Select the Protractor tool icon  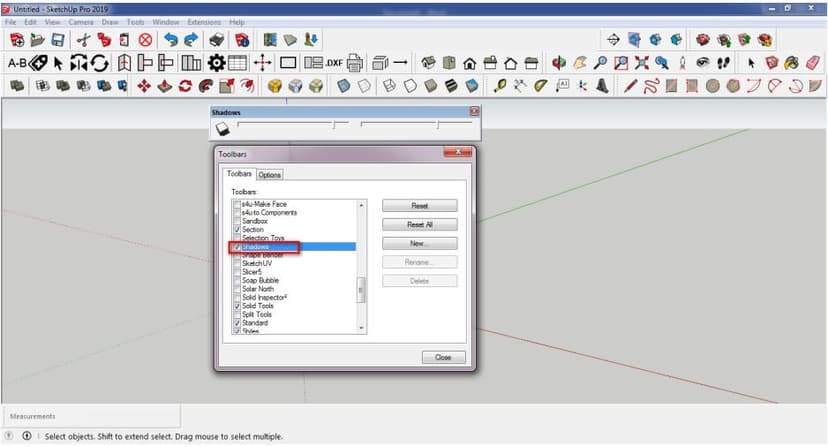(540, 86)
